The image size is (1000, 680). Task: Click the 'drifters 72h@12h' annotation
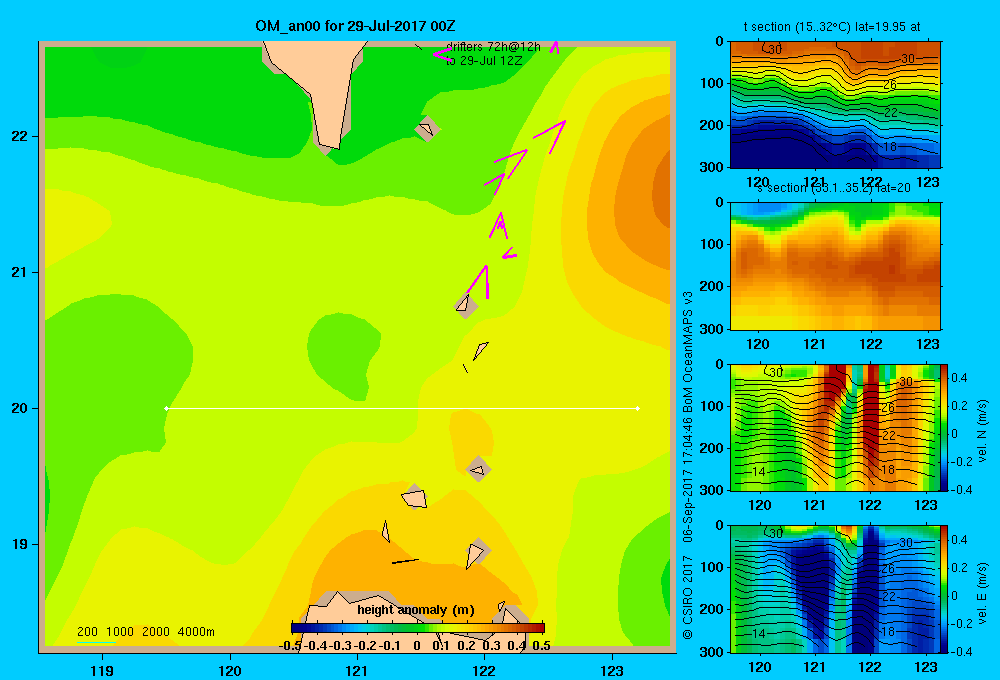click(493, 47)
